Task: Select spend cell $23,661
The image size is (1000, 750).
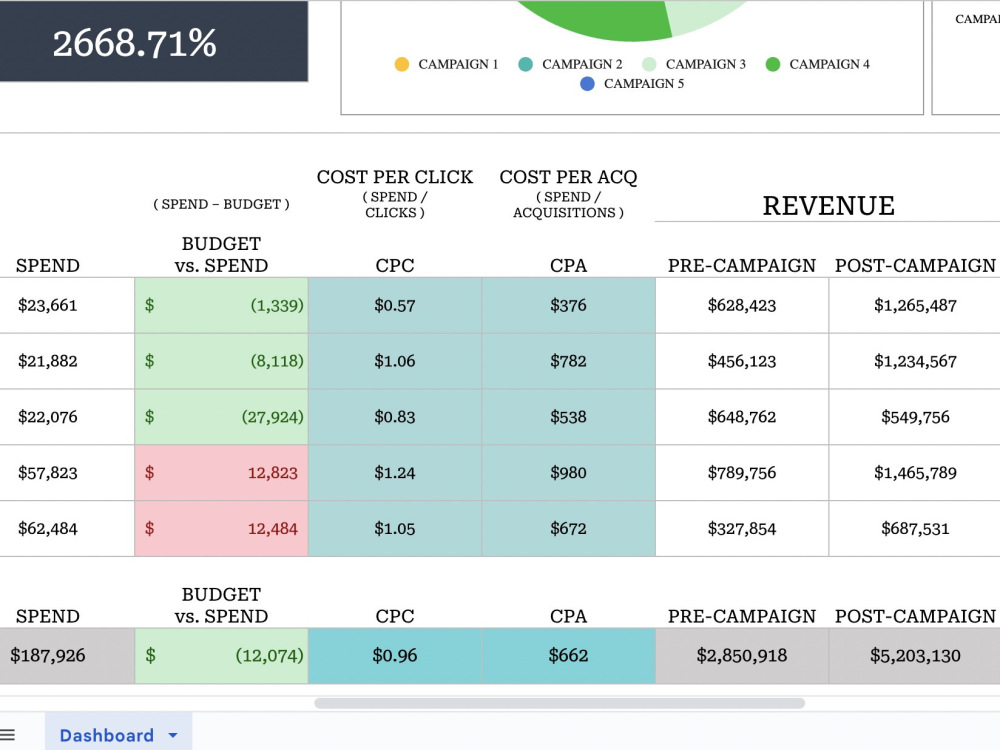Action: [67, 305]
